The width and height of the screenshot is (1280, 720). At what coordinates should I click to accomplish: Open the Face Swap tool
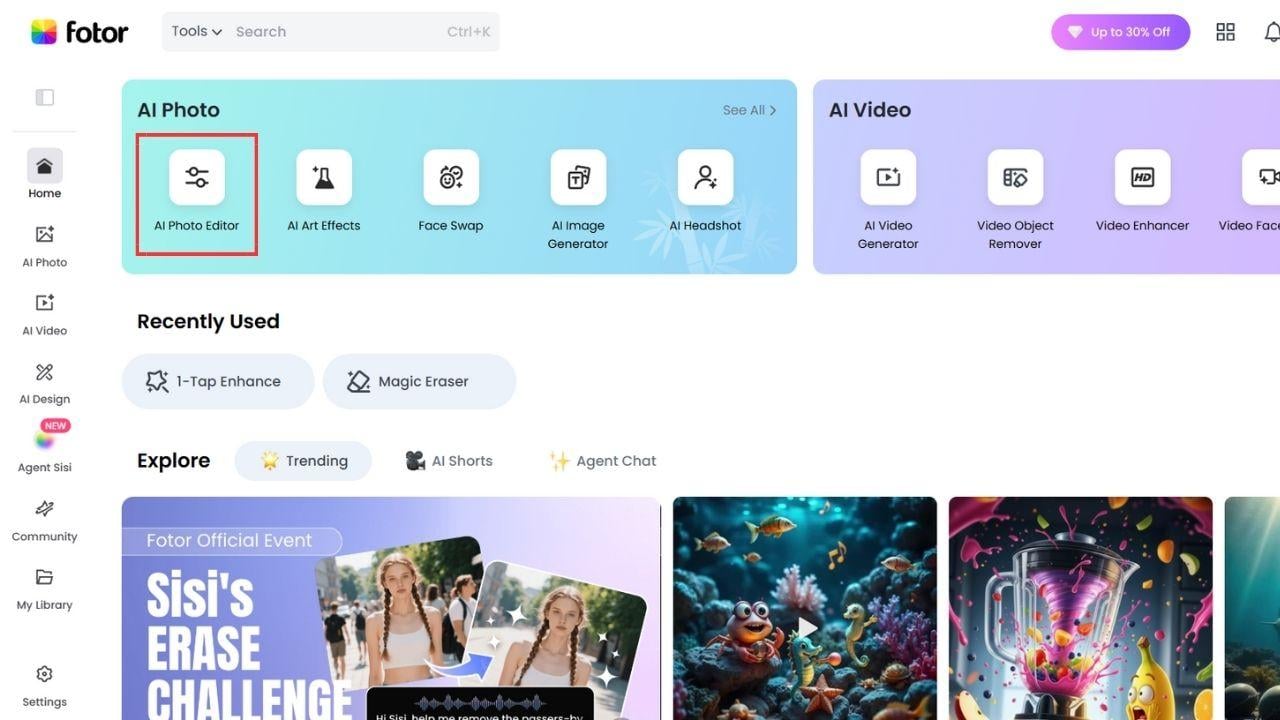tap(451, 193)
